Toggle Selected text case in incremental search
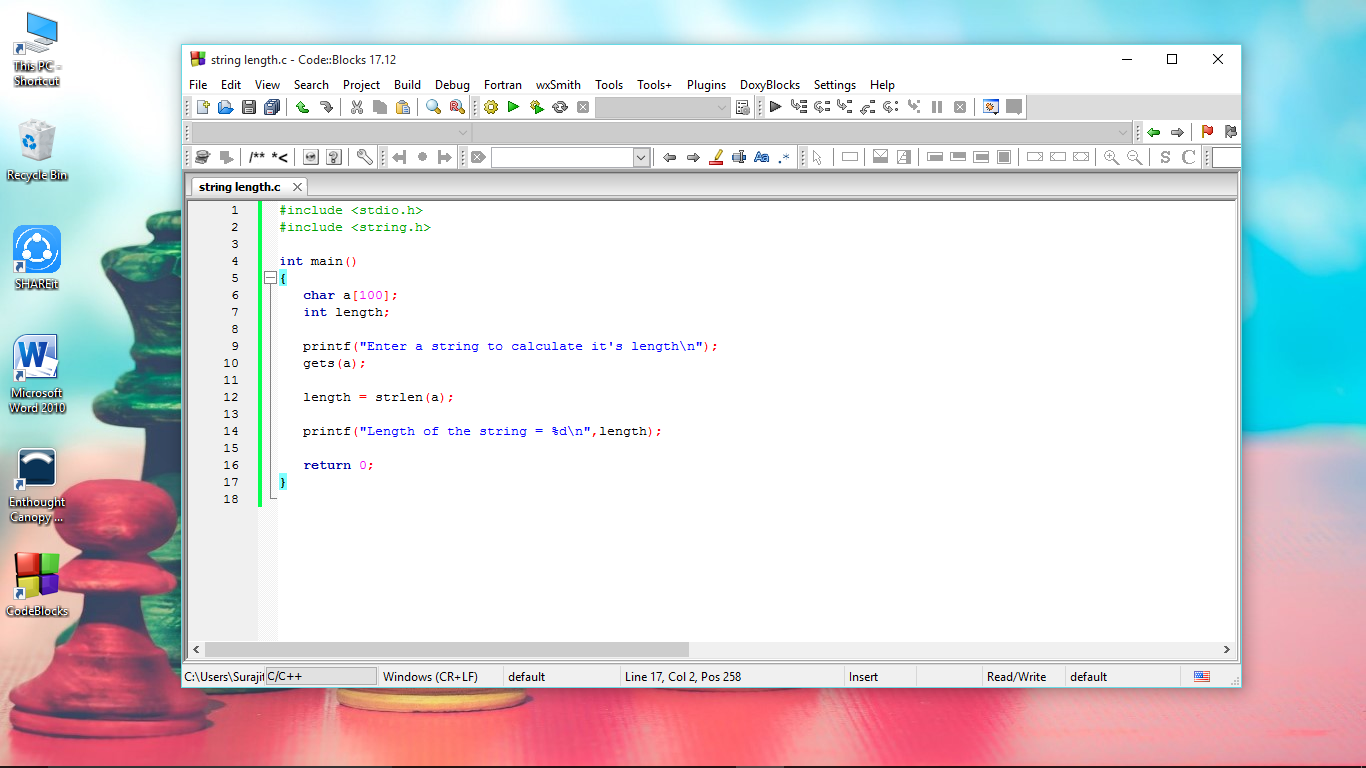The width and height of the screenshot is (1366, 768). [737, 157]
